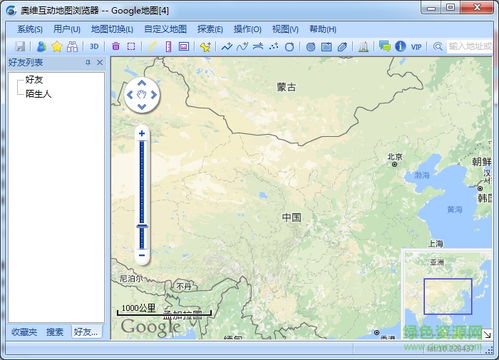Select the 陌生人 tree item
499x360 pixels.
38,94
